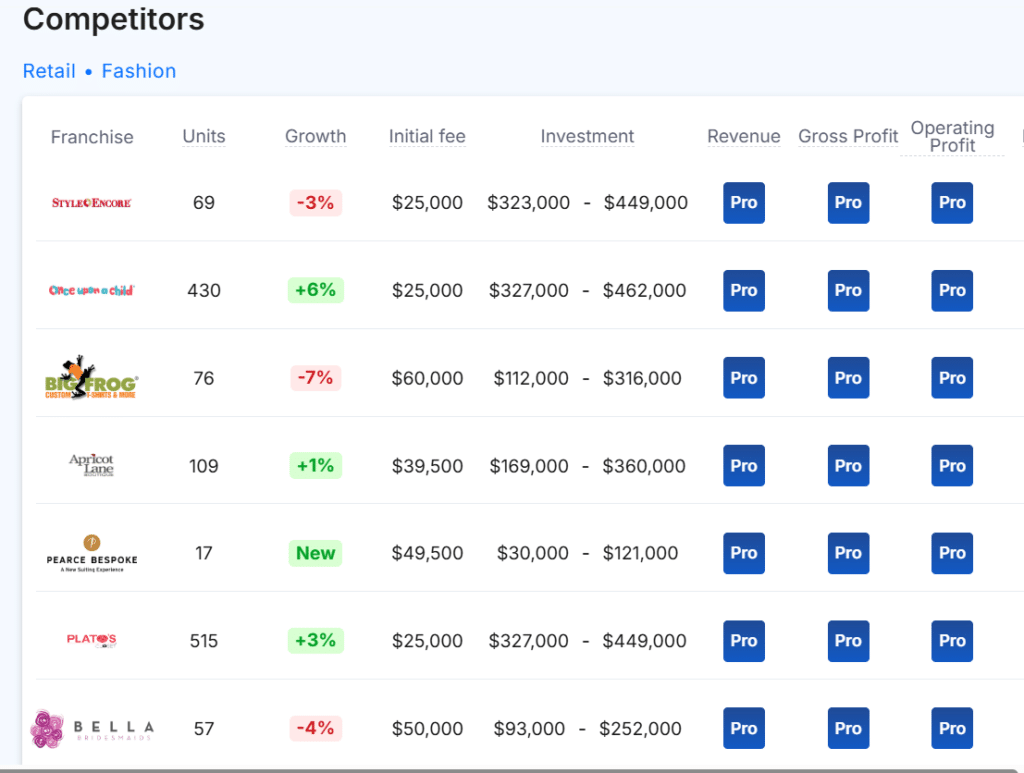The width and height of the screenshot is (1024, 773).
Task: Sort by the Investment column header
Action: tap(587, 136)
